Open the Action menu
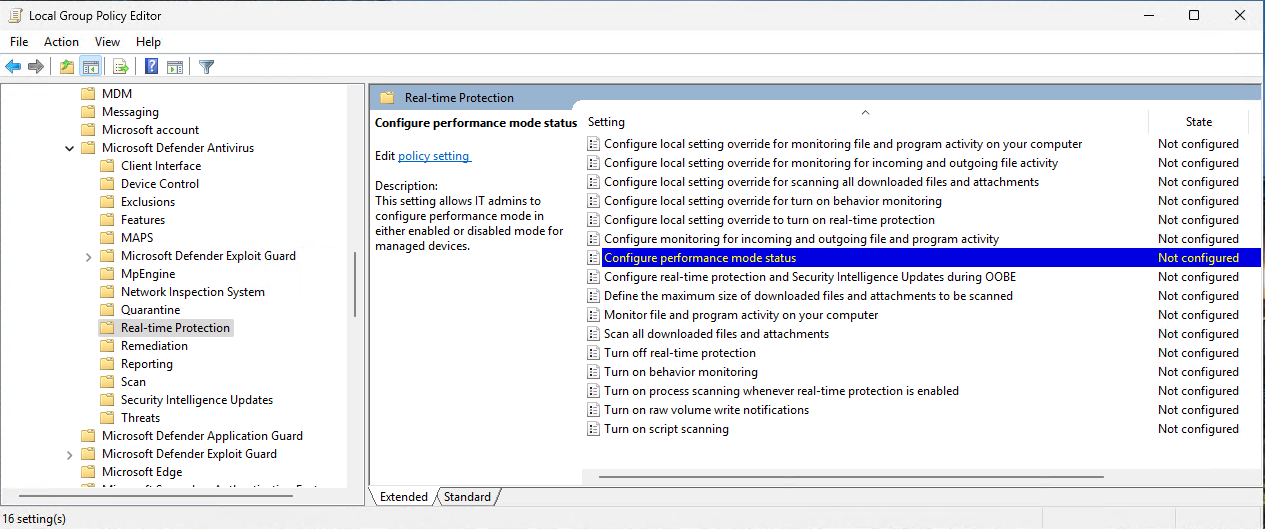The height and width of the screenshot is (529, 1265). pyautogui.click(x=61, y=42)
